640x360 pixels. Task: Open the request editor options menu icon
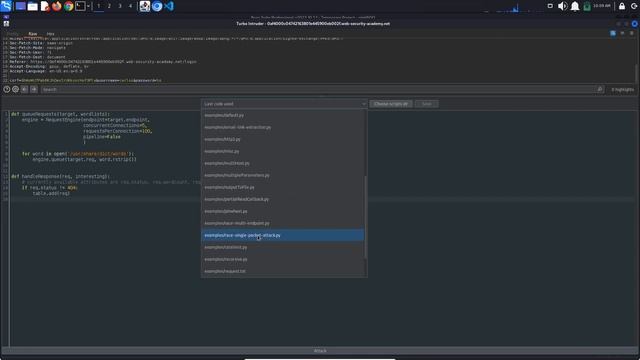tap(632, 33)
